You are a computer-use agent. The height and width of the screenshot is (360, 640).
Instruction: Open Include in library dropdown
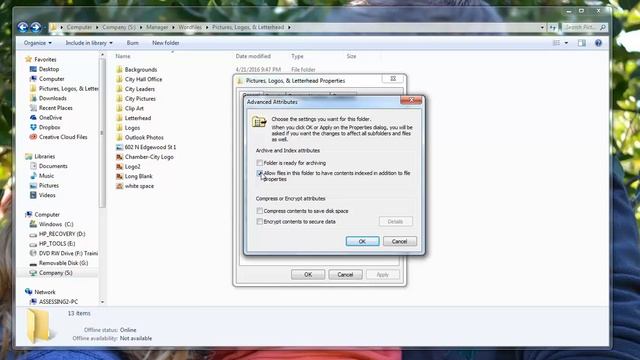click(x=89, y=43)
